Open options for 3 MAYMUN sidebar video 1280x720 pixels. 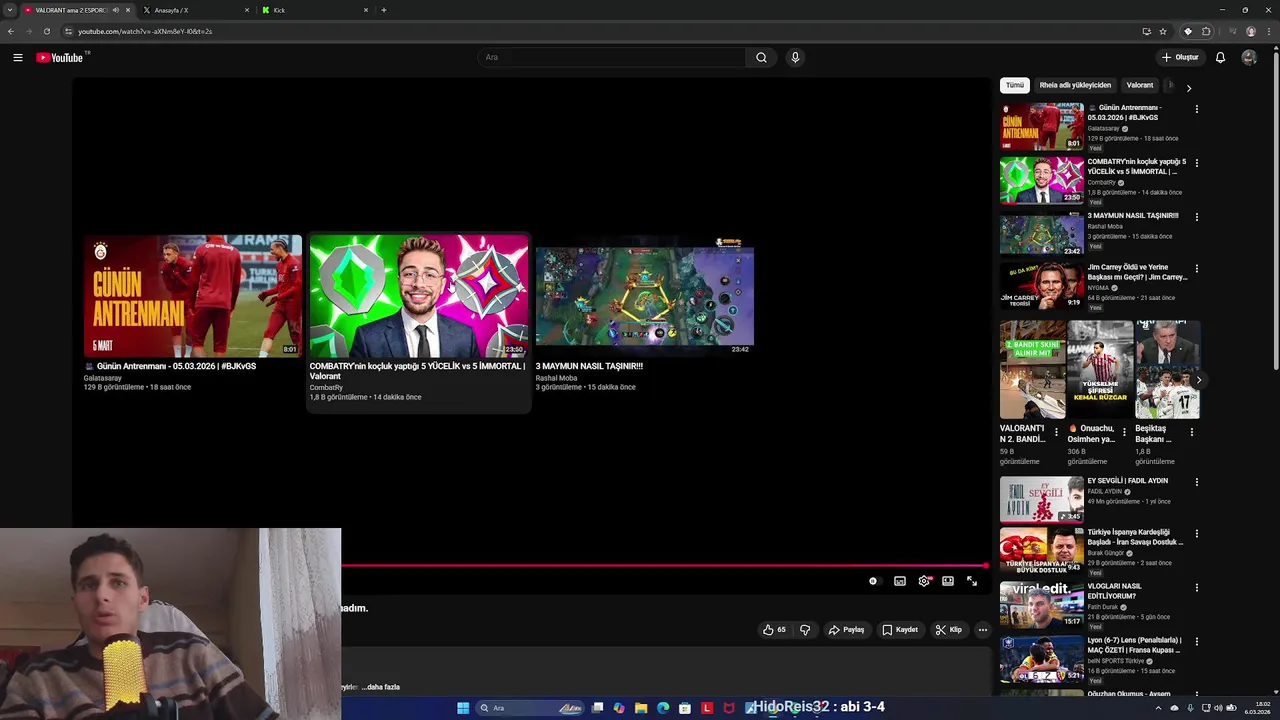coord(1197,217)
